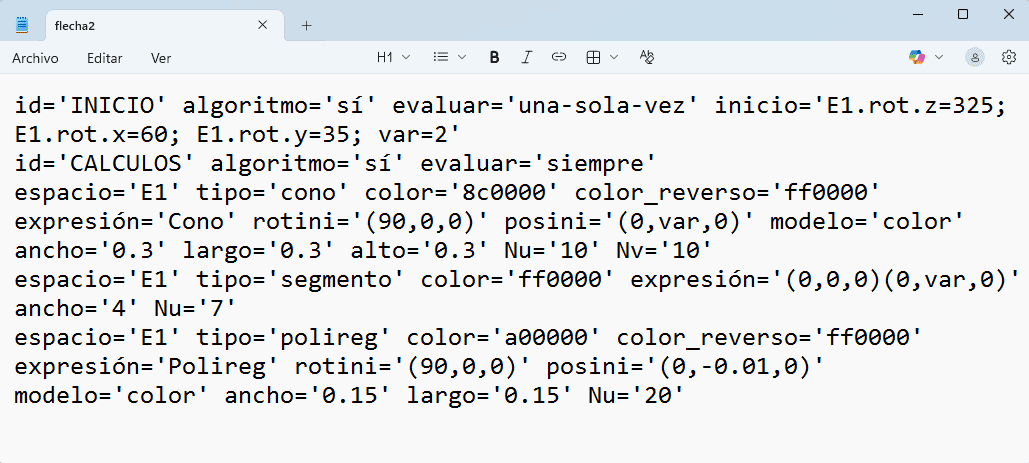Clear formatting with the eraser icon
Viewport: 1029px width, 463px height.
647,58
